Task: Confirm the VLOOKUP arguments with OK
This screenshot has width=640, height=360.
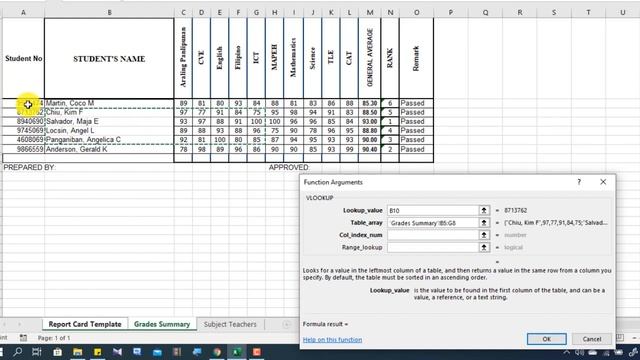Action: point(547,339)
